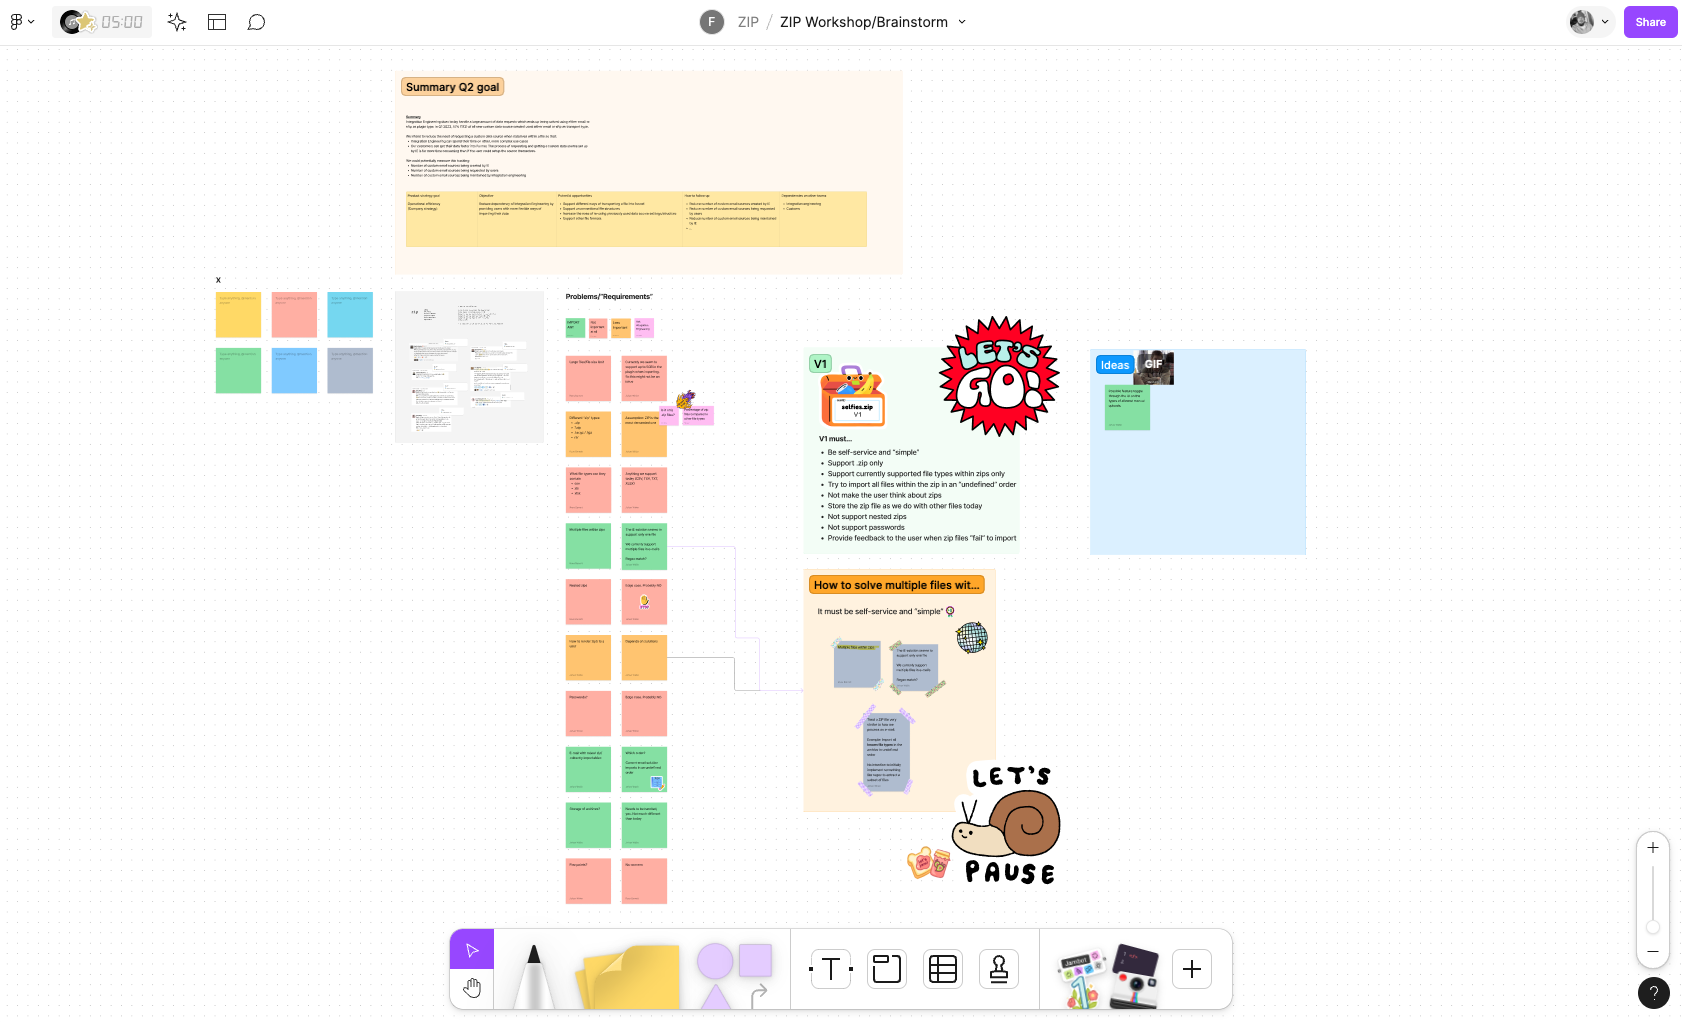
Task: Select the Text tool
Action: [831, 969]
